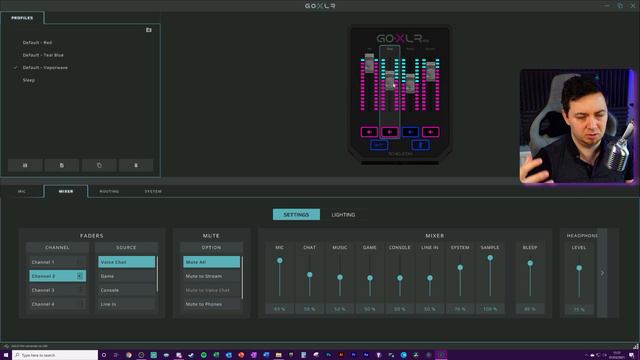Click the document icon button under profiles
This screenshot has width=640, height=360.
(x=62, y=165)
